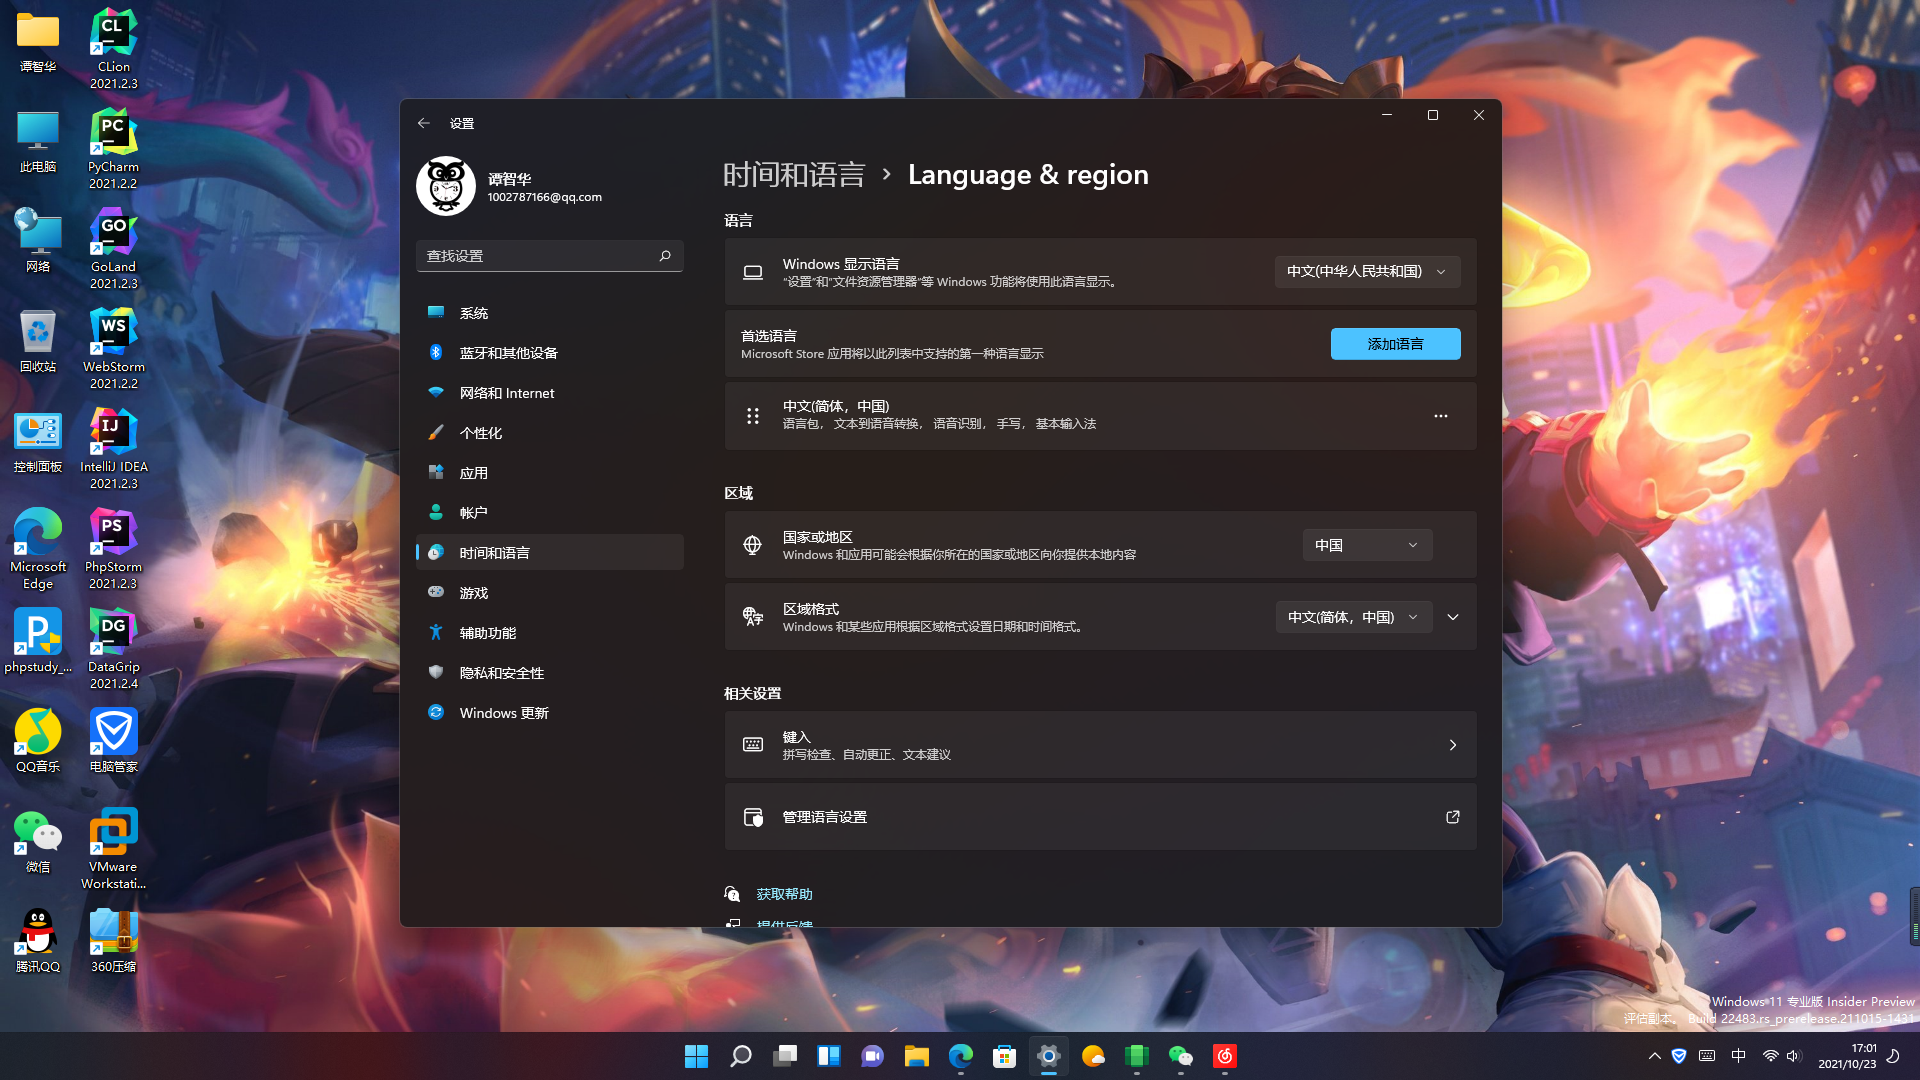Select 网络 desktop icon
This screenshot has width=1920, height=1080.
pos(38,241)
